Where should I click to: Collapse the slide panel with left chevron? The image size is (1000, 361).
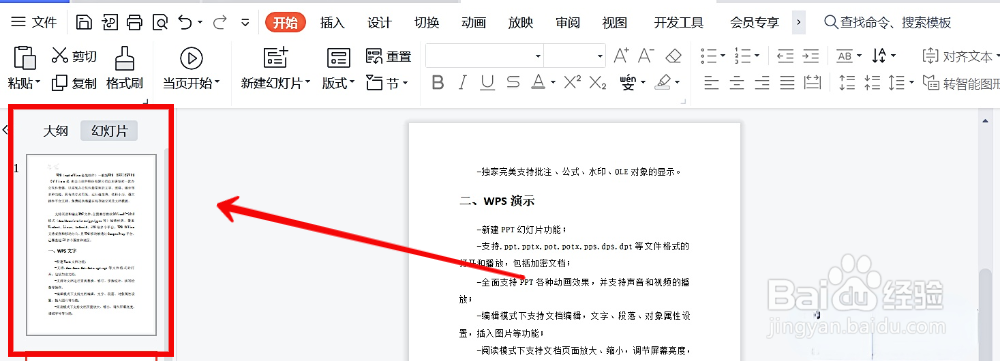(5, 130)
